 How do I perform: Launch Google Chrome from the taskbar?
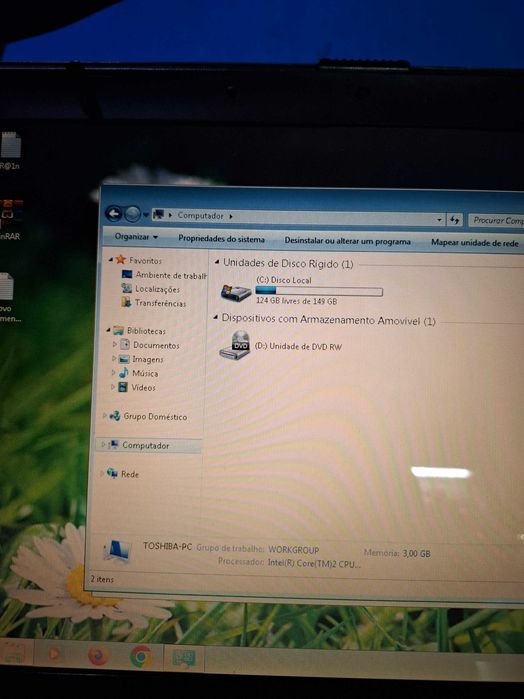coord(141,657)
